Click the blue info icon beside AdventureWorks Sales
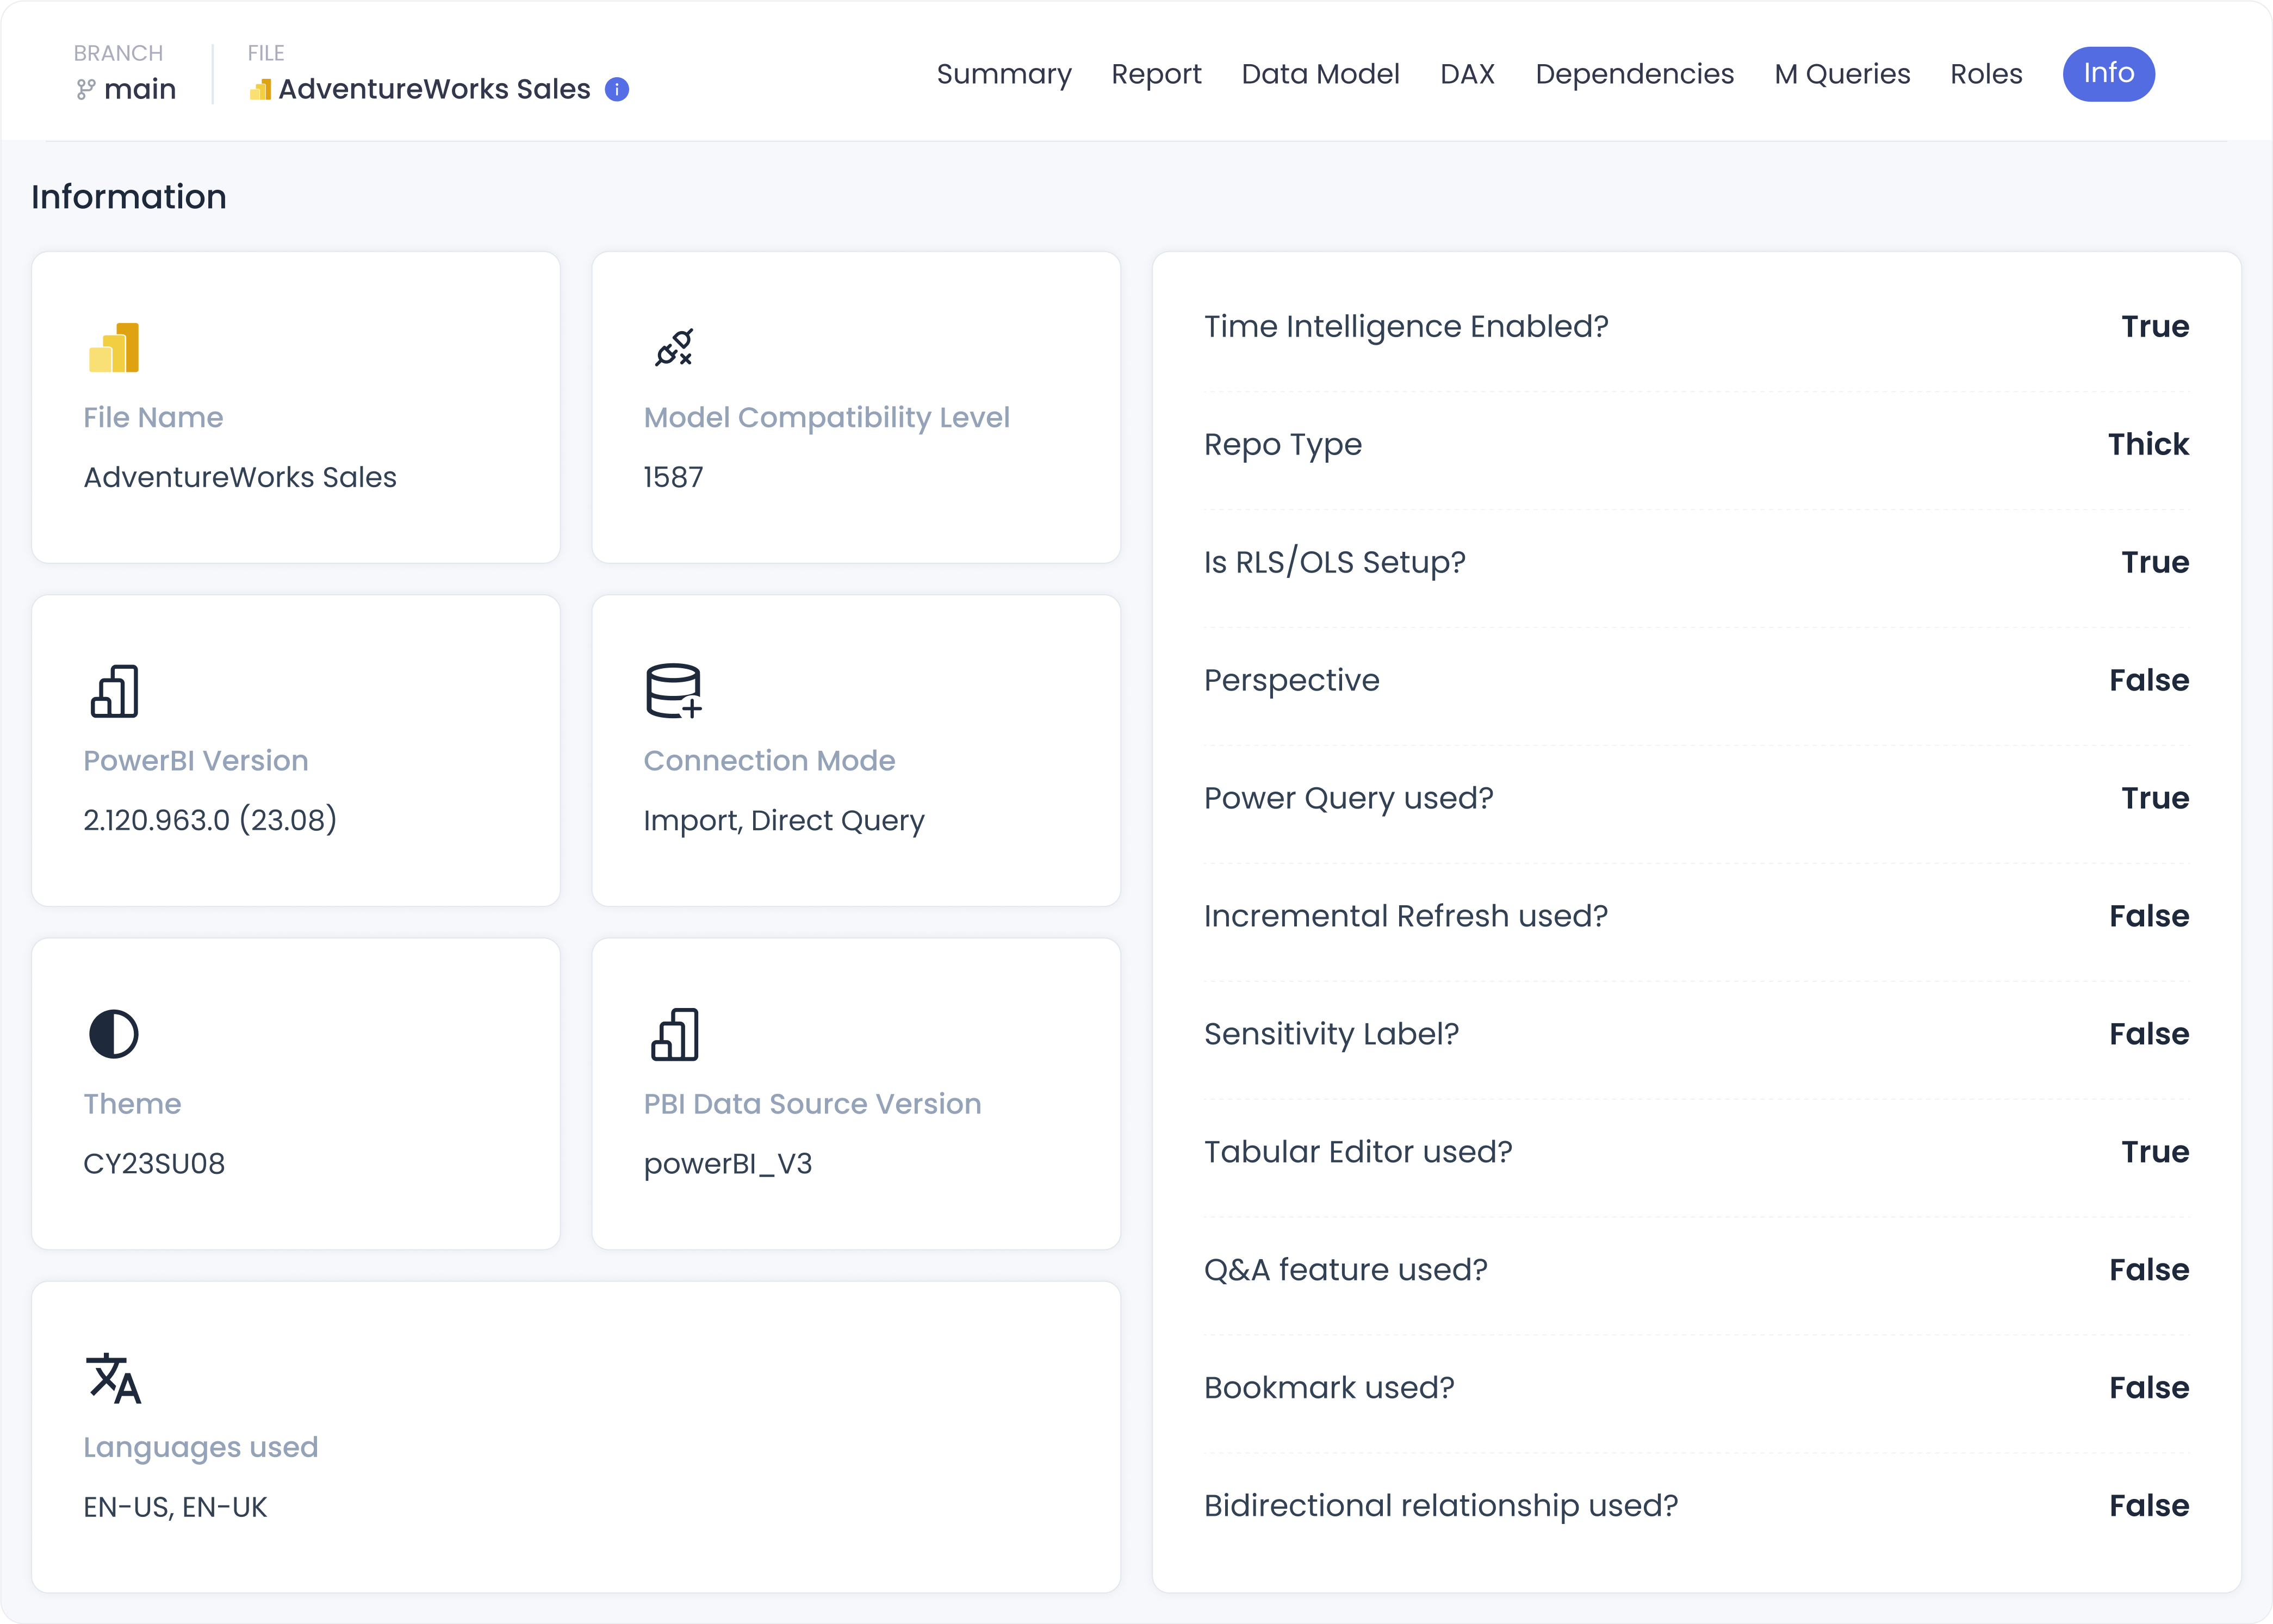 pos(617,89)
